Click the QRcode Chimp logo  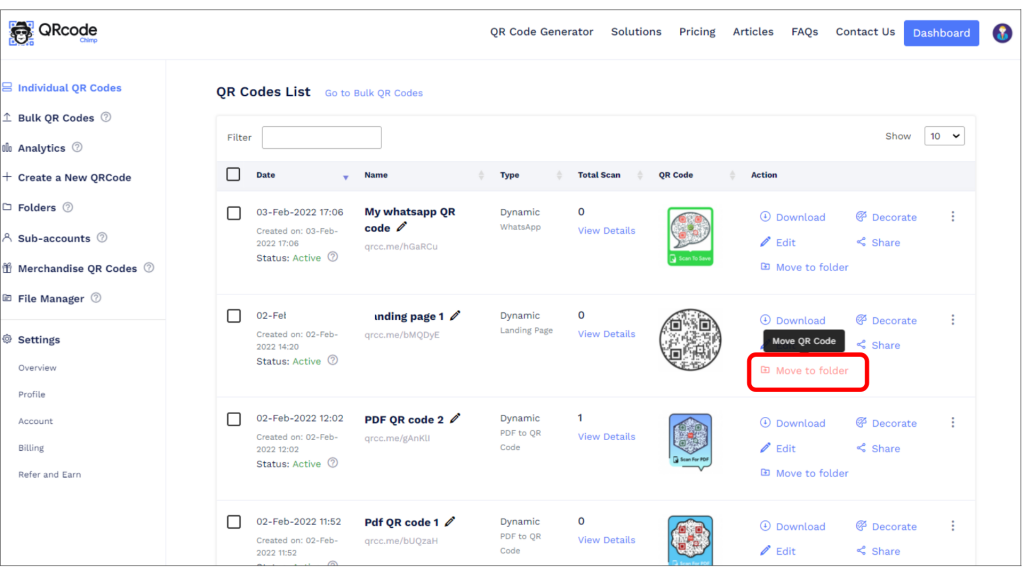pyautogui.click(x=52, y=31)
